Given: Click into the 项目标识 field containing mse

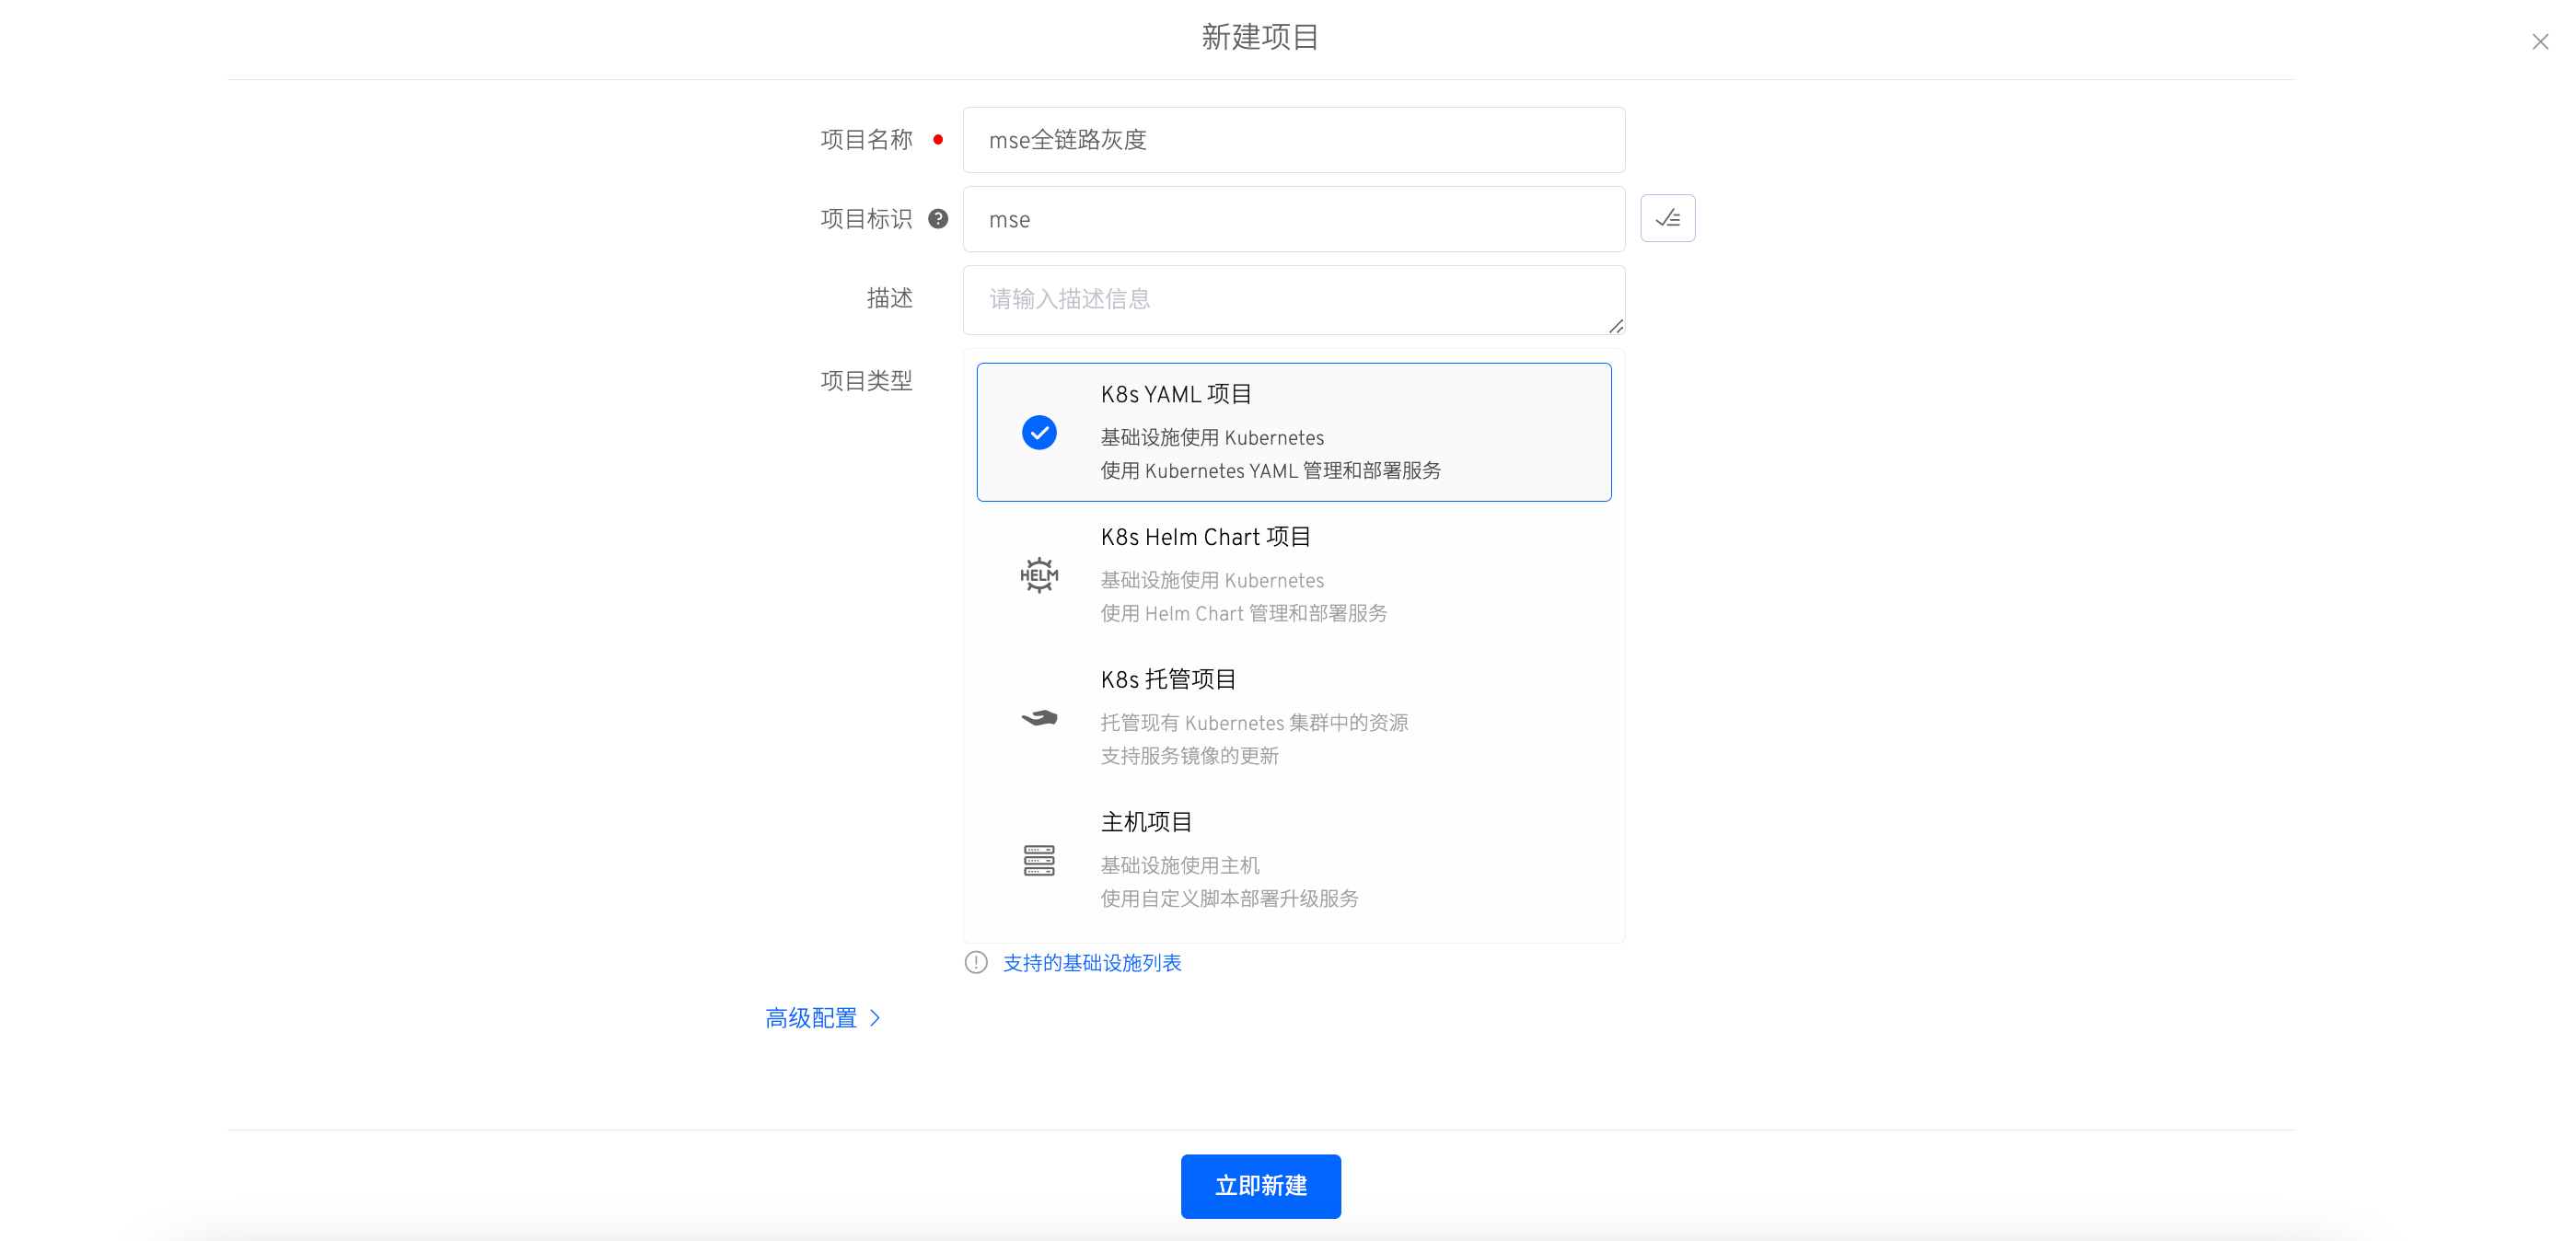Looking at the screenshot, I should coord(1293,219).
